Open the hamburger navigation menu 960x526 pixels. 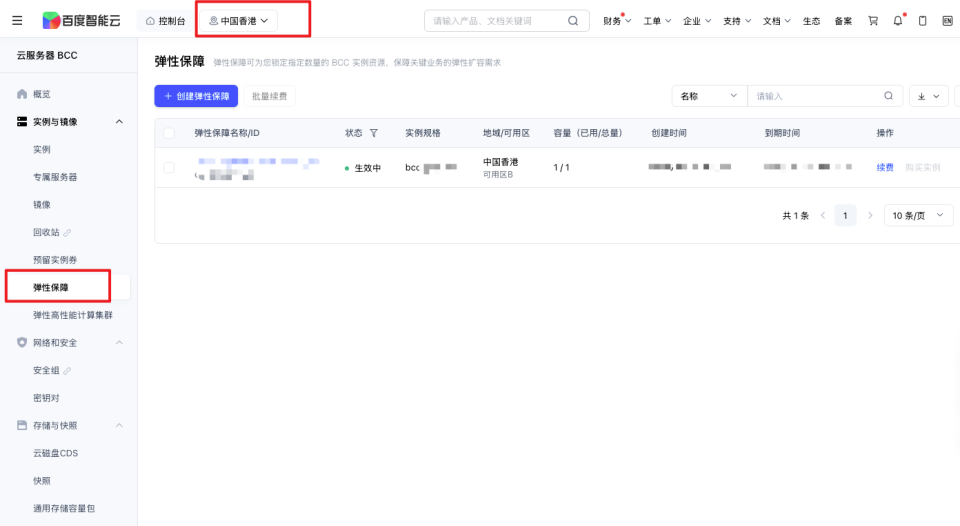pos(17,21)
